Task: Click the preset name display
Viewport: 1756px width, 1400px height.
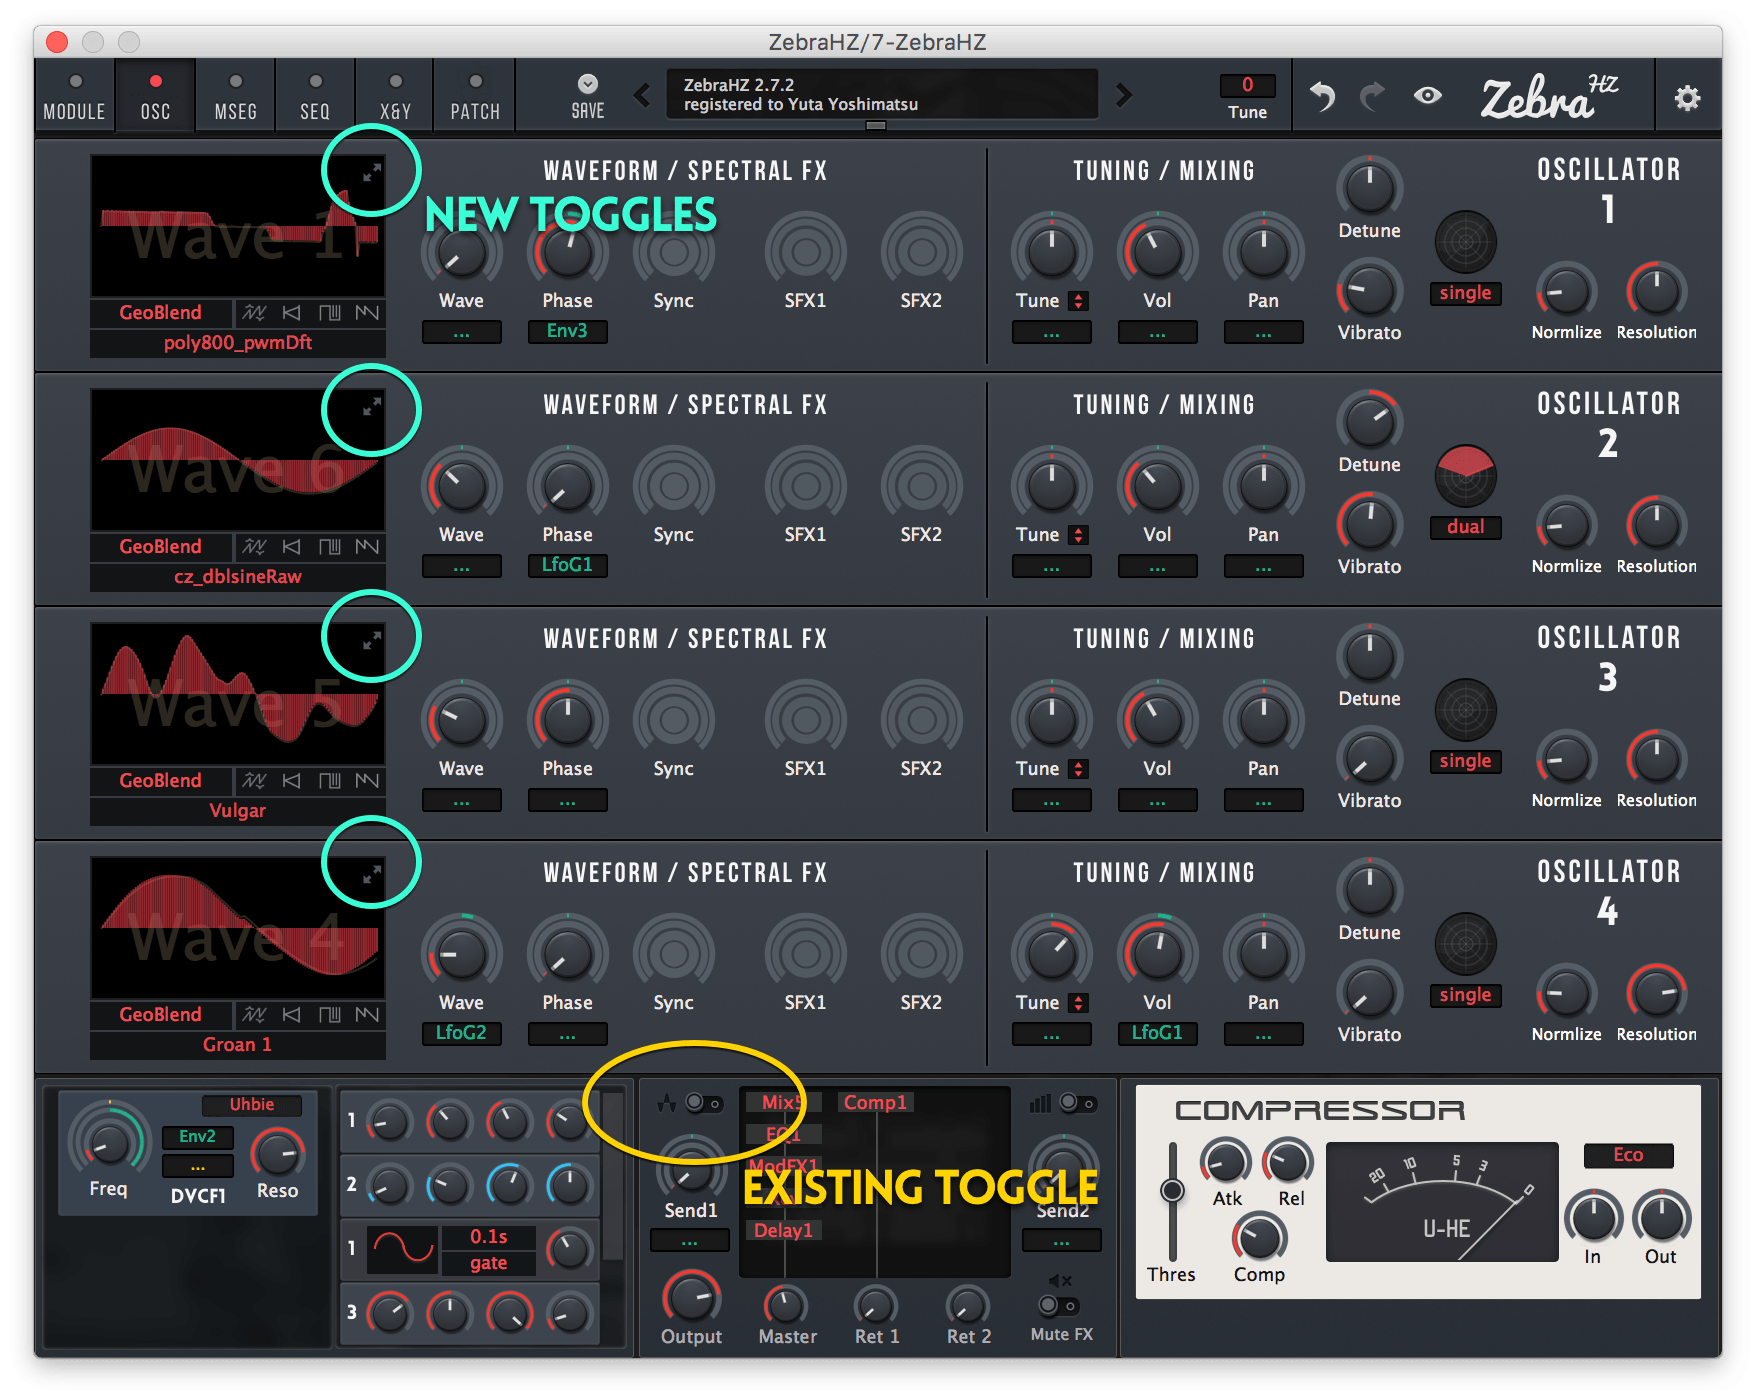Action: [x=882, y=95]
